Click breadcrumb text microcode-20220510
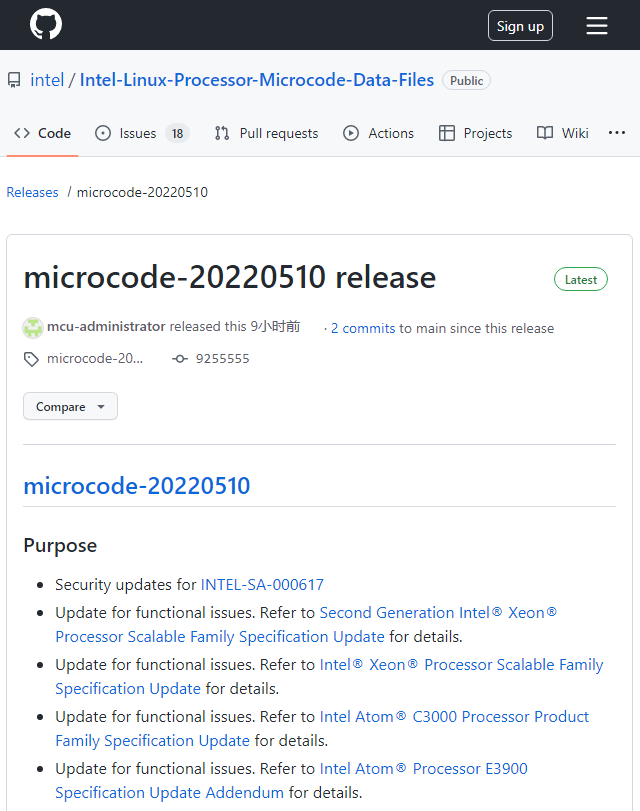 pyautogui.click(x=142, y=192)
